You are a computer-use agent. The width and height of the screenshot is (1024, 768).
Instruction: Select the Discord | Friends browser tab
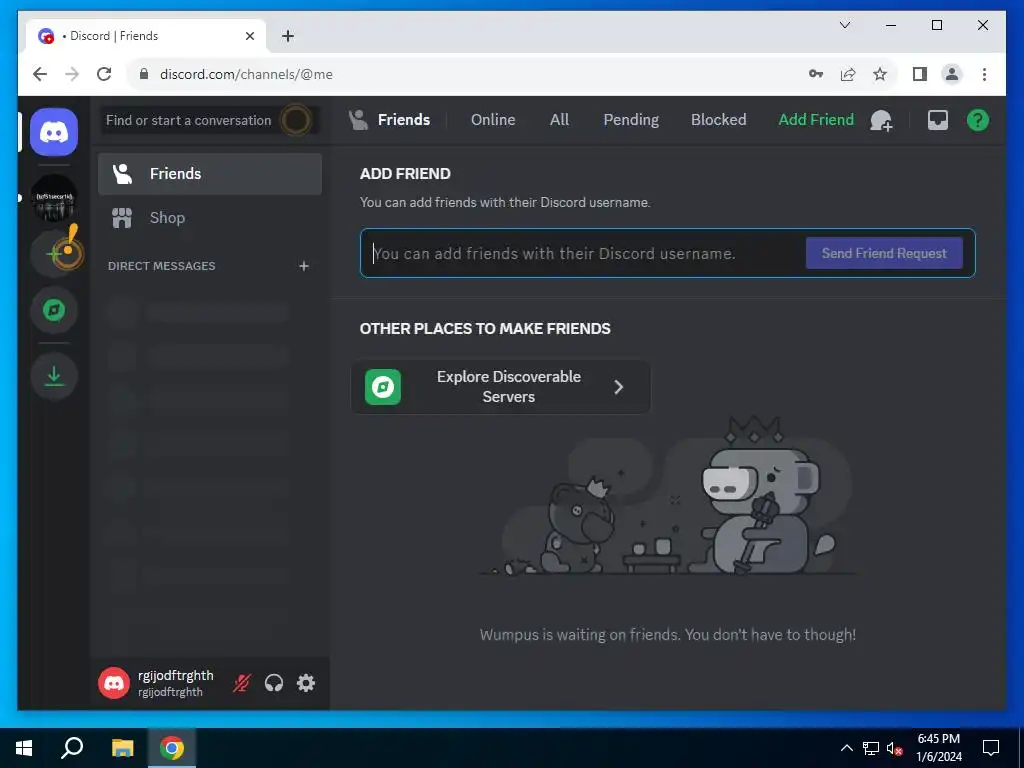click(x=146, y=36)
